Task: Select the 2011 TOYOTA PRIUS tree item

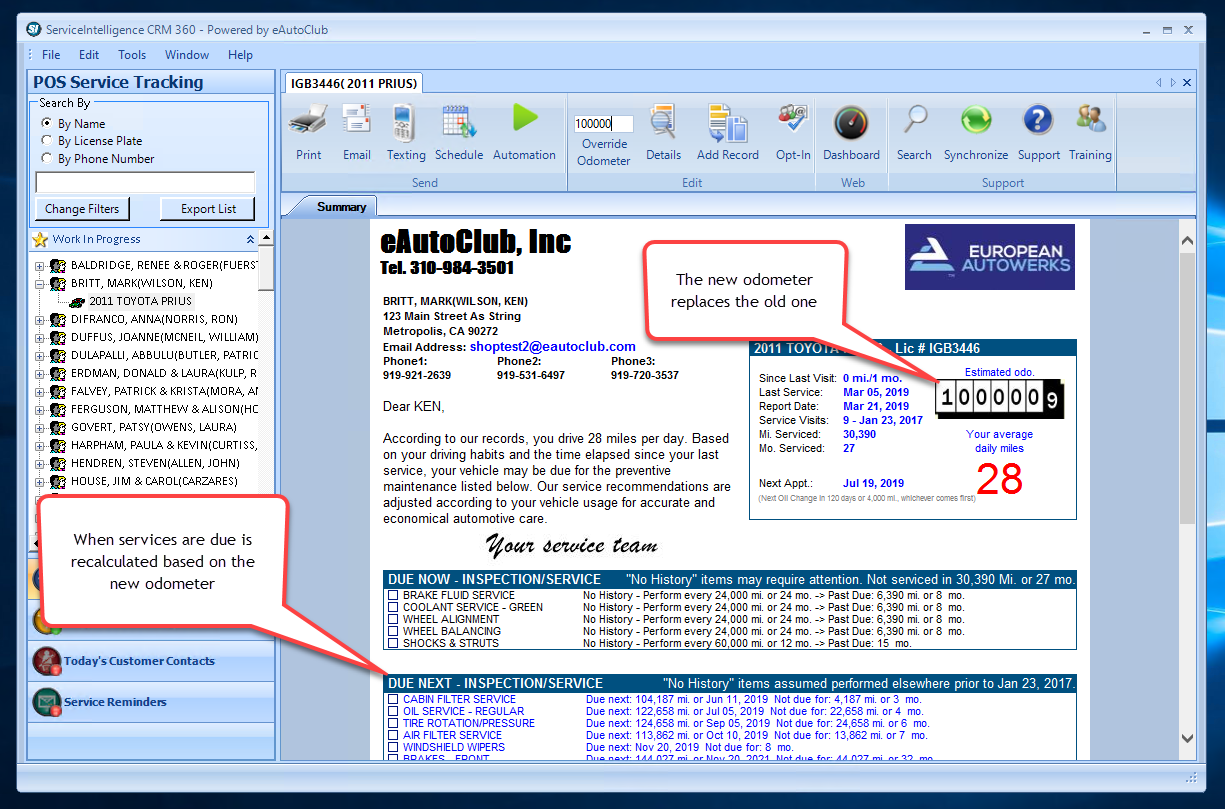Action: coord(140,301)
